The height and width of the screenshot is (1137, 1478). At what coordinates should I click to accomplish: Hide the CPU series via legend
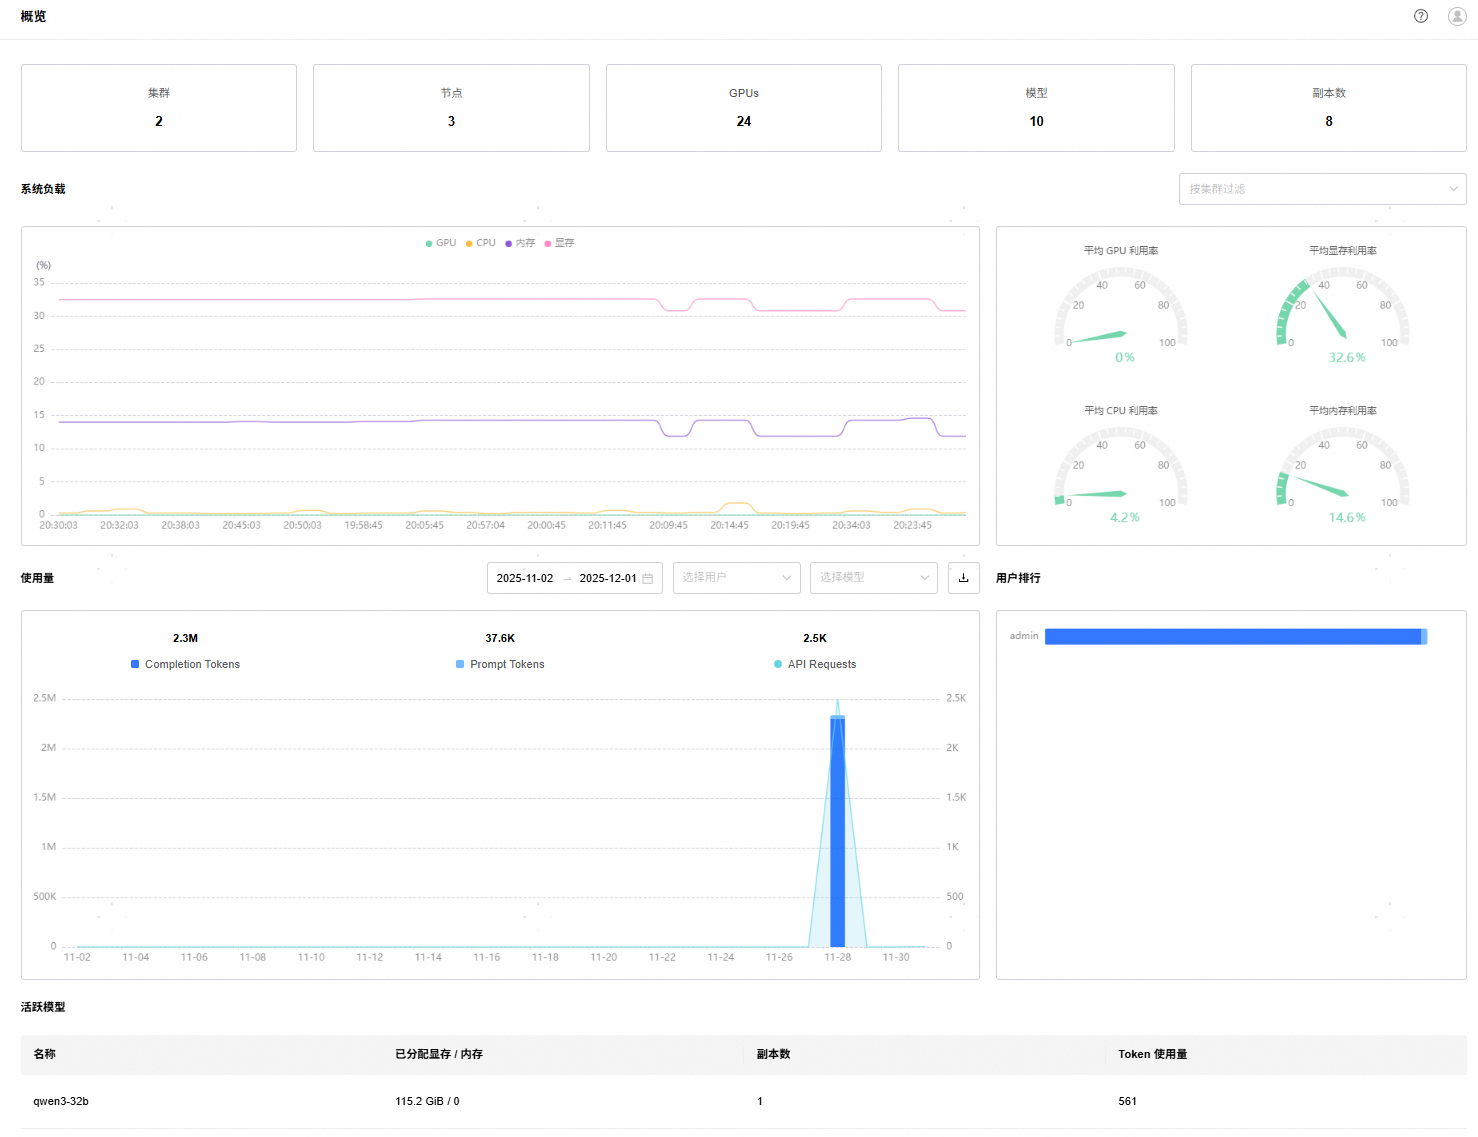coord(481,243)
